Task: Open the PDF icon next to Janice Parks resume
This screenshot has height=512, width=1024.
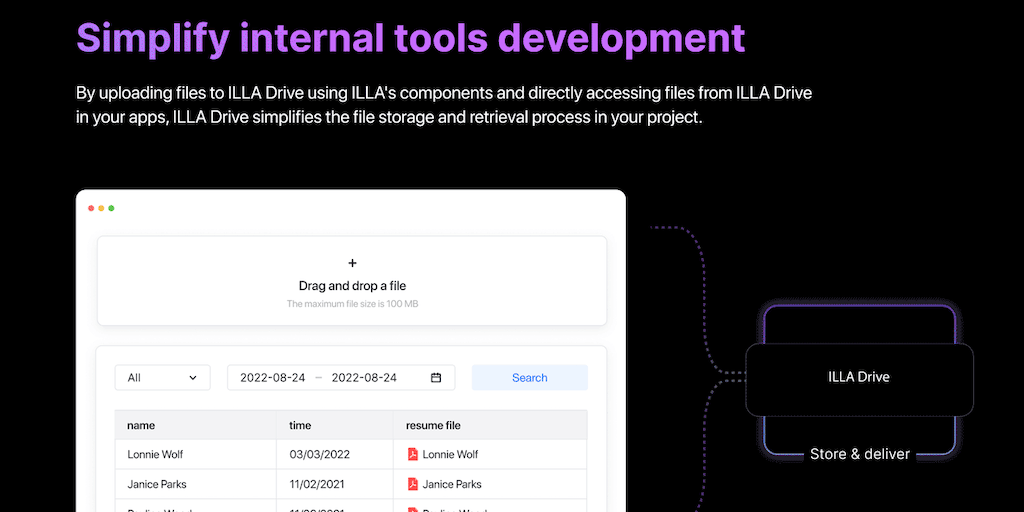Action: [413, 484]
